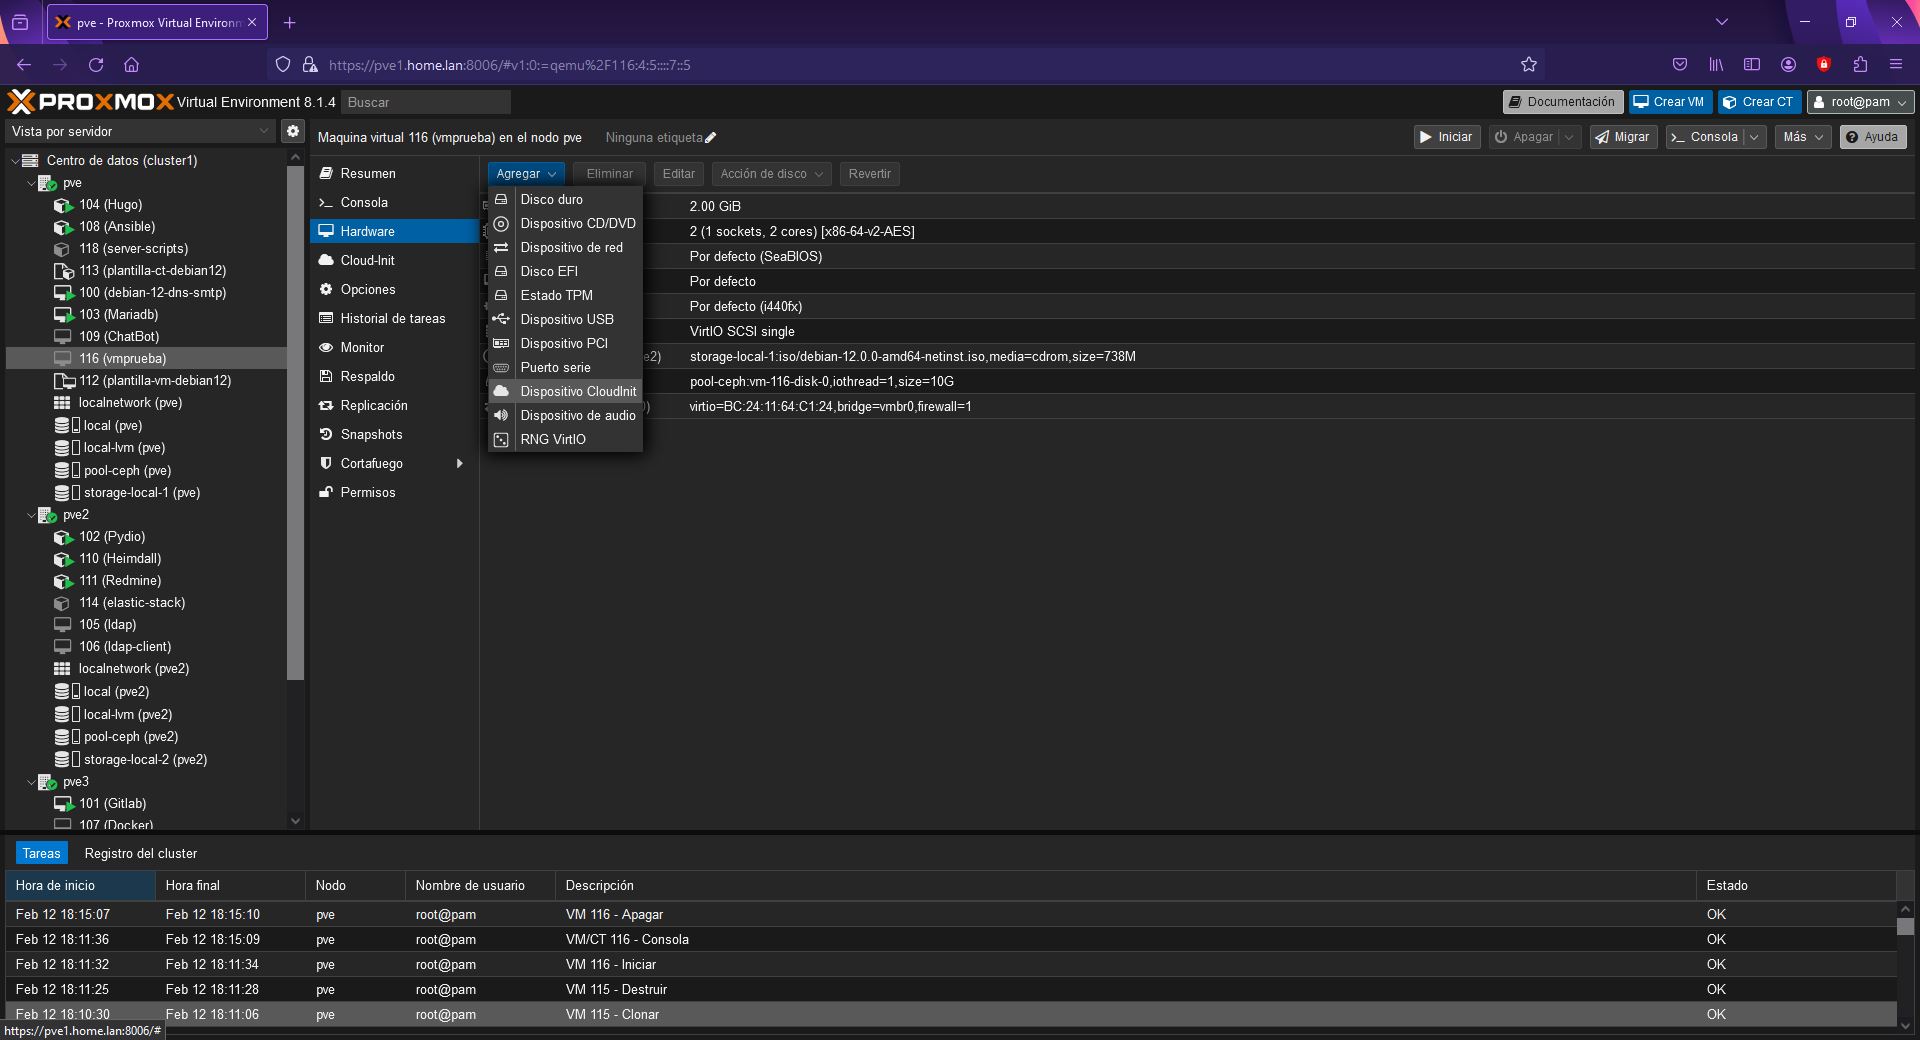This screenshot has width=1920, height=1040.
Task: Click browser home icon
Action: (131, 65)
